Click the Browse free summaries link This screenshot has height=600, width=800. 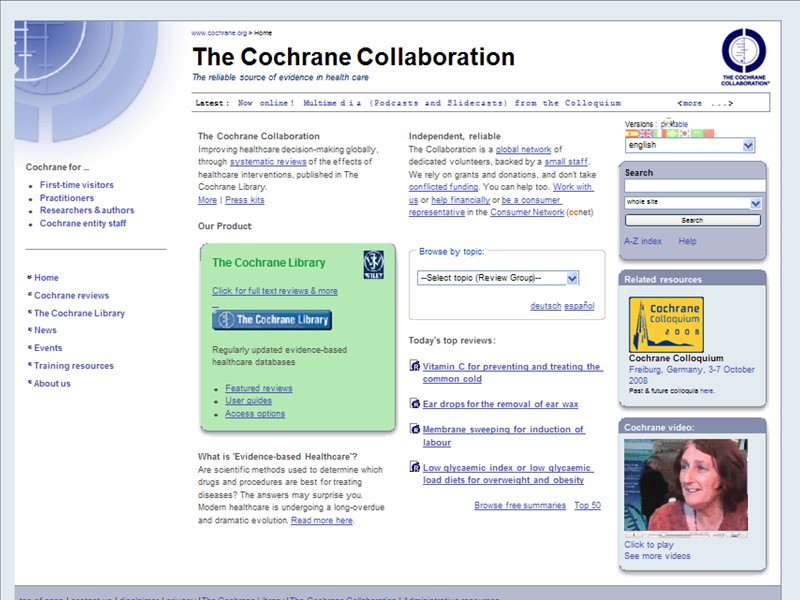point(520,505)
